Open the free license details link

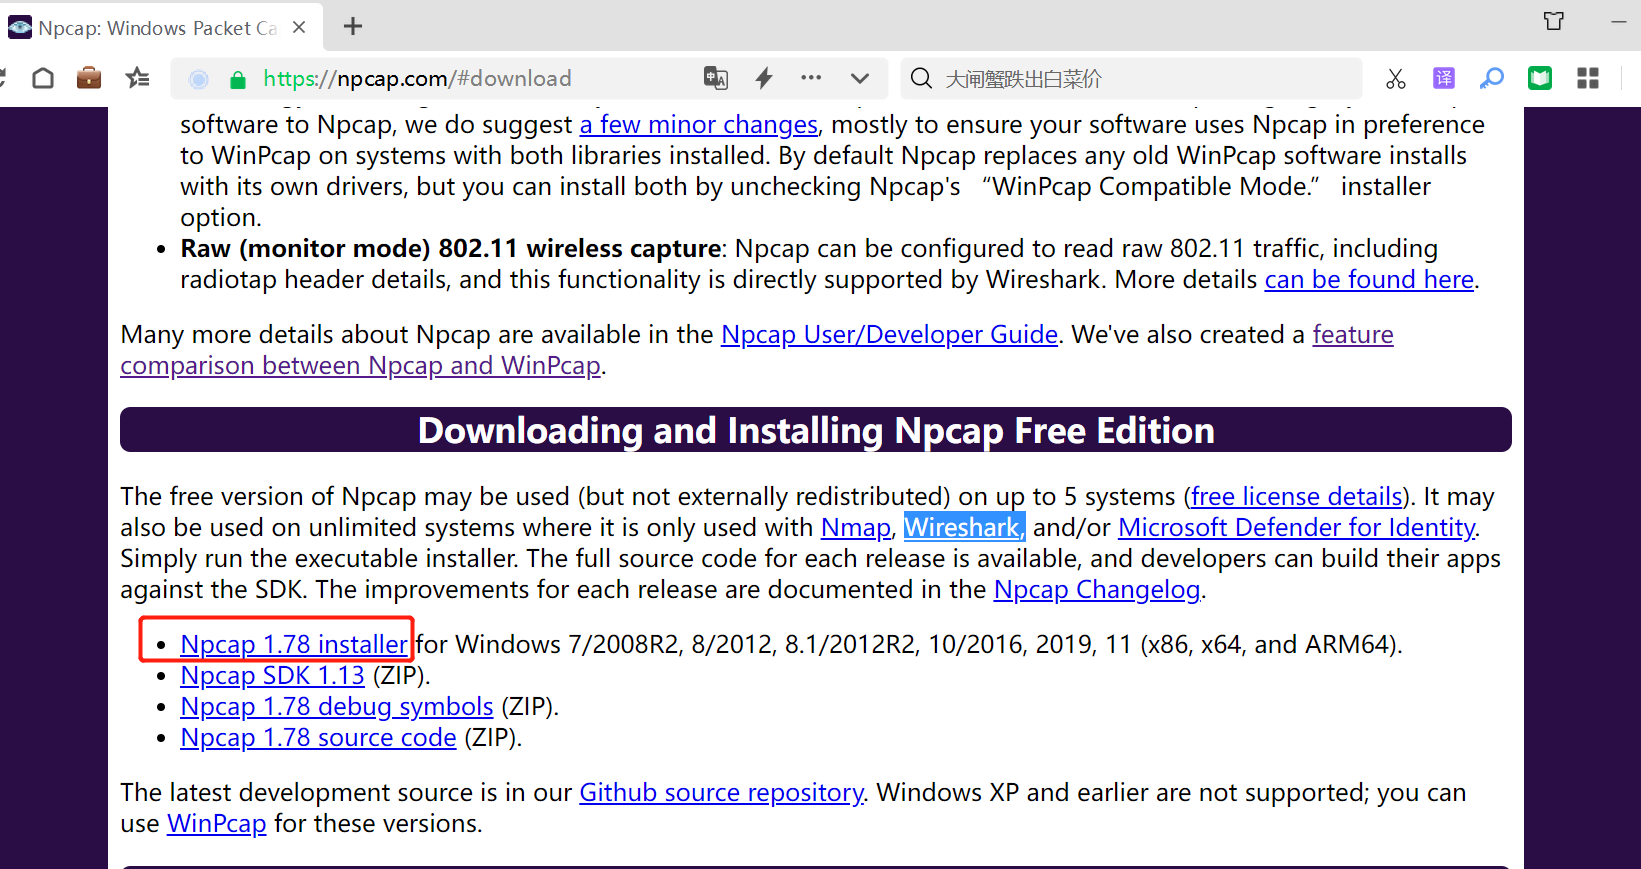(x=1297, y=497)
